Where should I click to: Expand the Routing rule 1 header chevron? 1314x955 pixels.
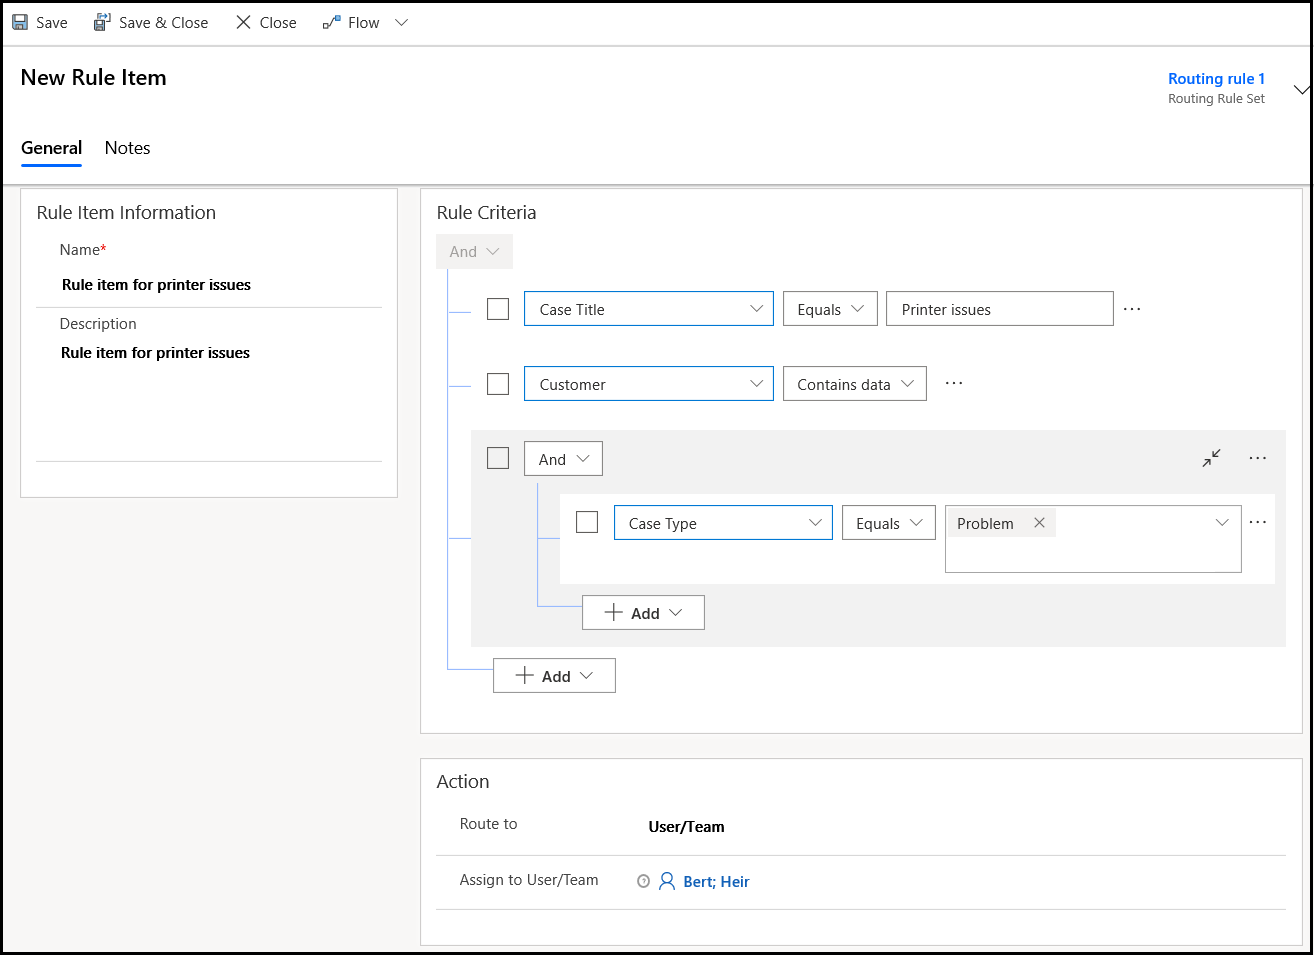pos(1301,89)
